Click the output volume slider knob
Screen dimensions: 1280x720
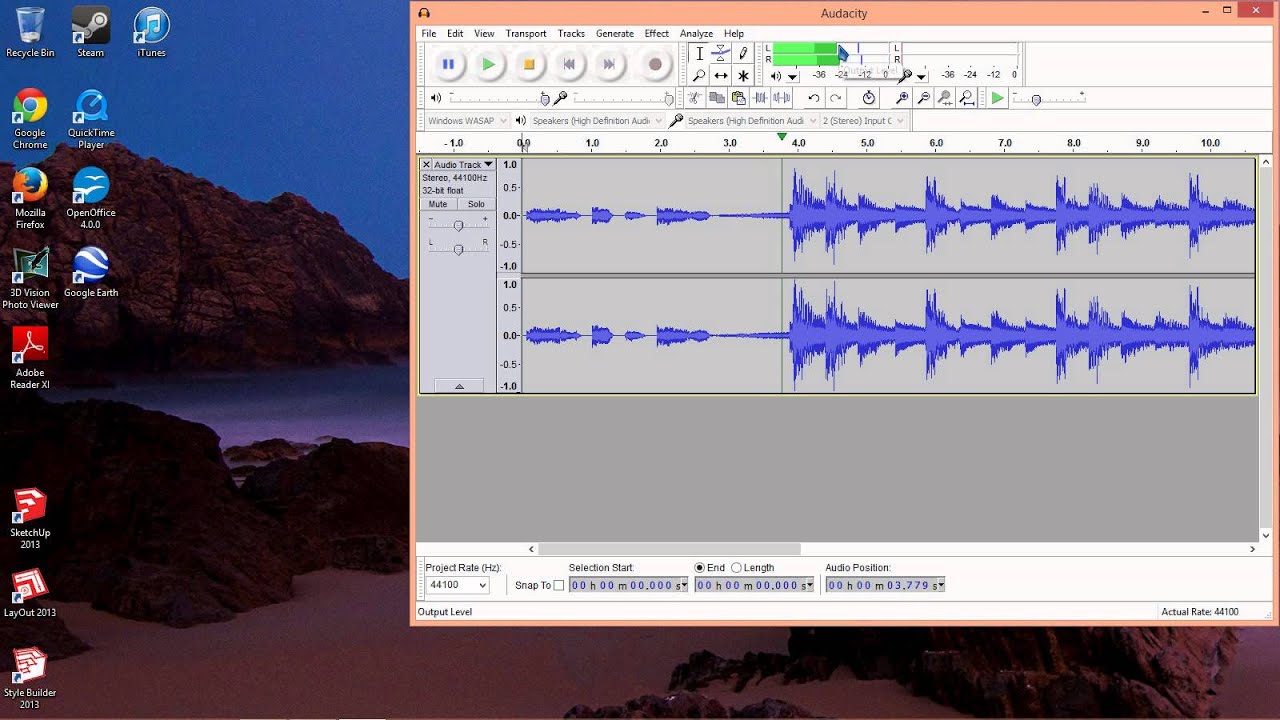pos(545,98)
